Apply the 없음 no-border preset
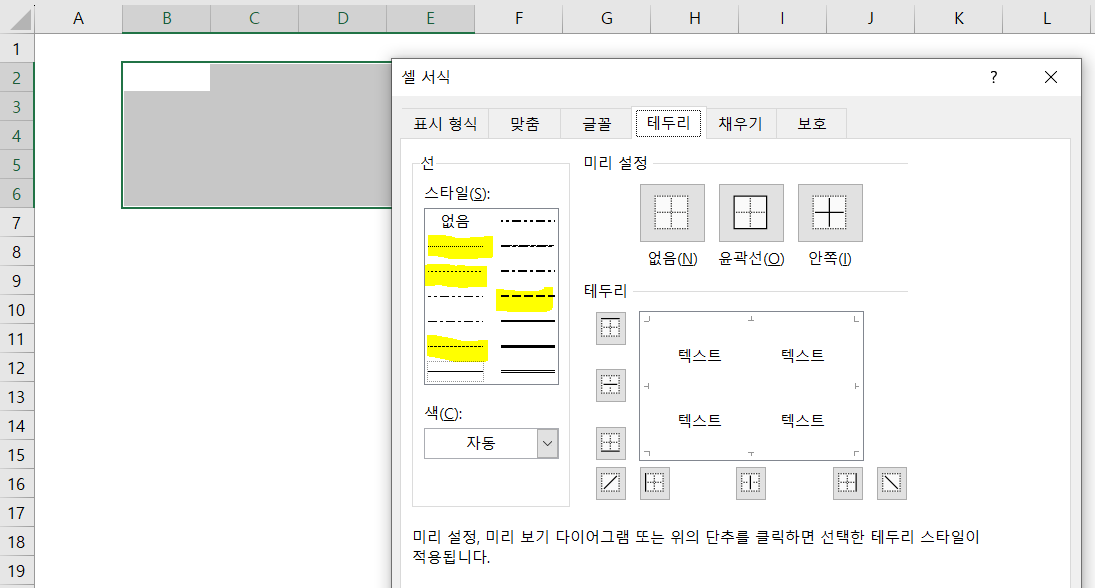 tap(672, 212)
